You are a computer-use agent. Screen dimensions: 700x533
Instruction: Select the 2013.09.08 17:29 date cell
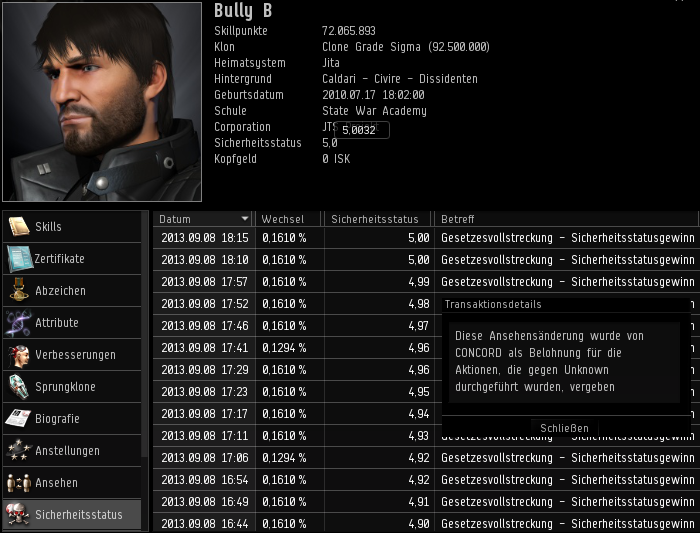click(204, 370)
